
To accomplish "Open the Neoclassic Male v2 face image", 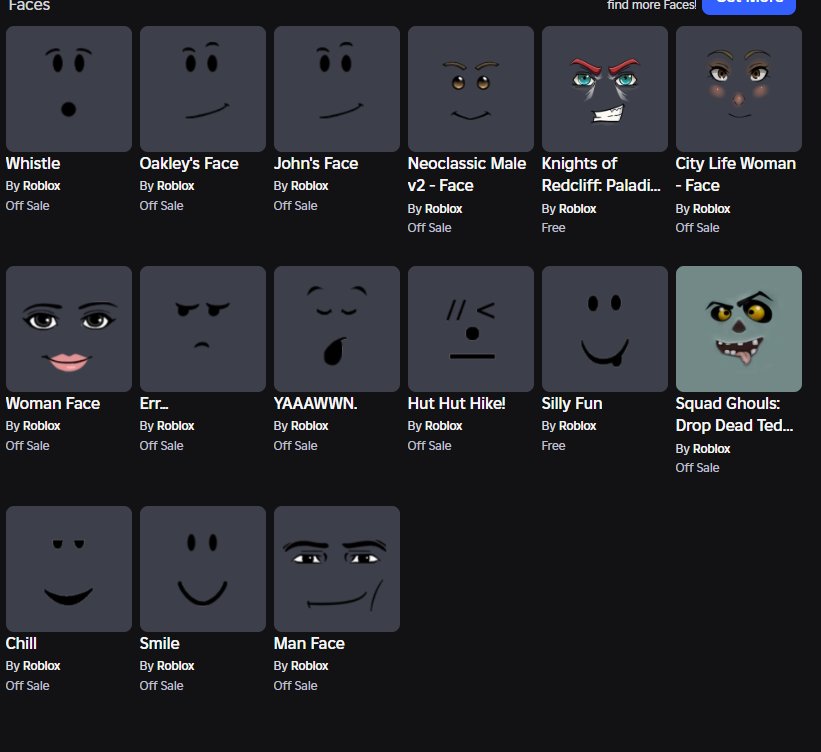I will click(471, 89).
